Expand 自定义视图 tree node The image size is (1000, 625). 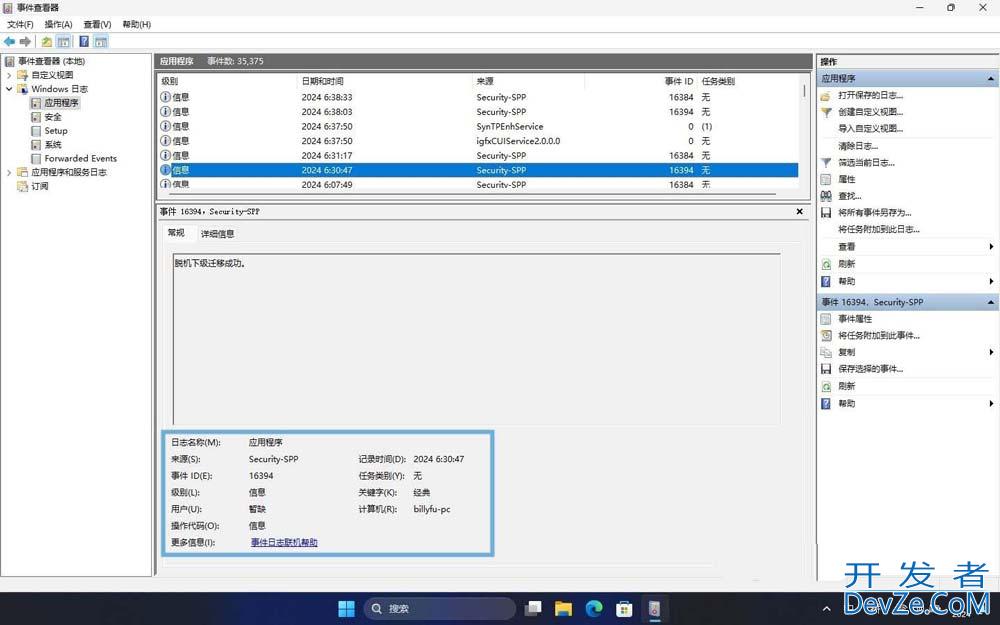(9, 75)
